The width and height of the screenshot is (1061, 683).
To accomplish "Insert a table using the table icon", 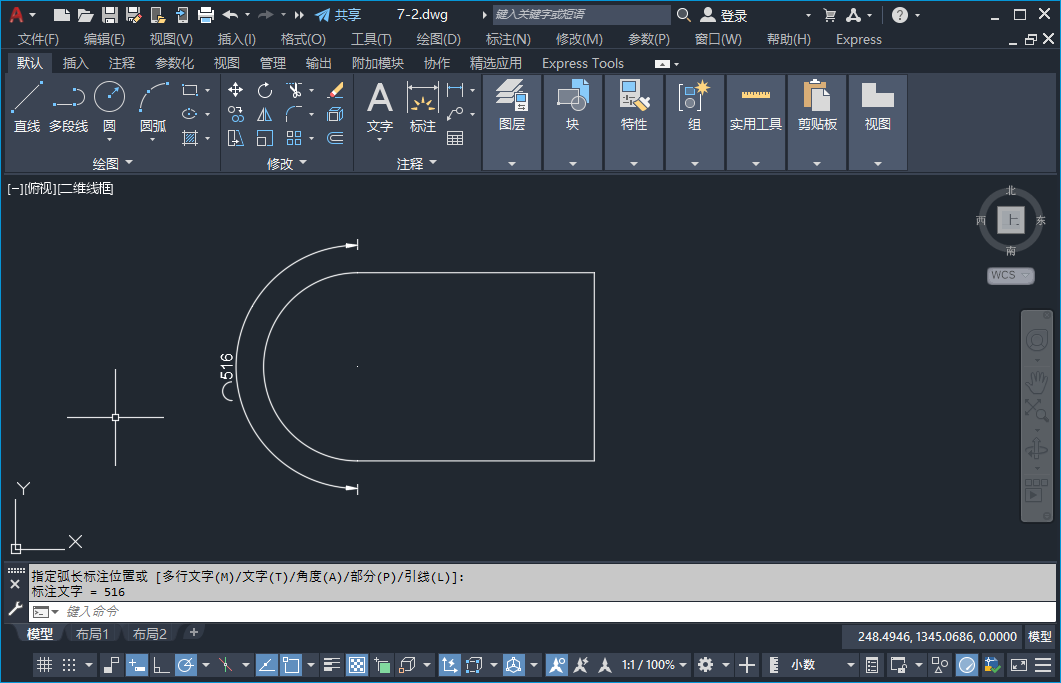I will coord(455,138).
